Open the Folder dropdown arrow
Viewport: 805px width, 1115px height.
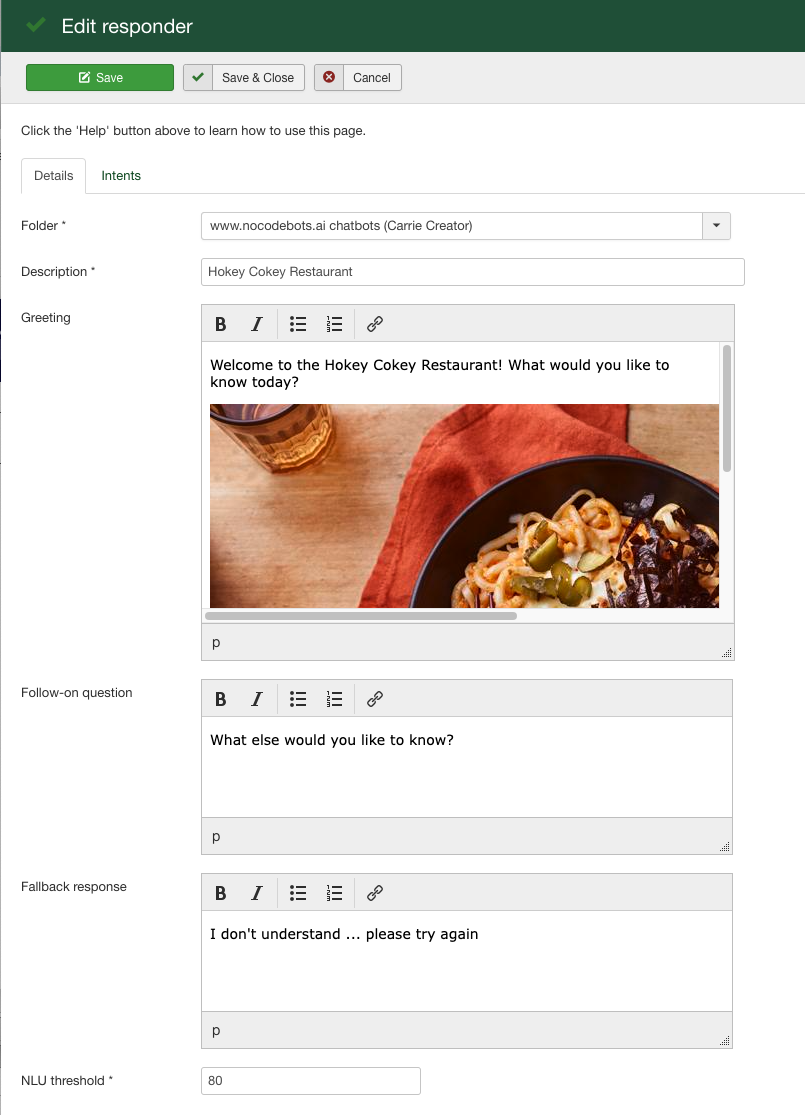coord(716,226)
